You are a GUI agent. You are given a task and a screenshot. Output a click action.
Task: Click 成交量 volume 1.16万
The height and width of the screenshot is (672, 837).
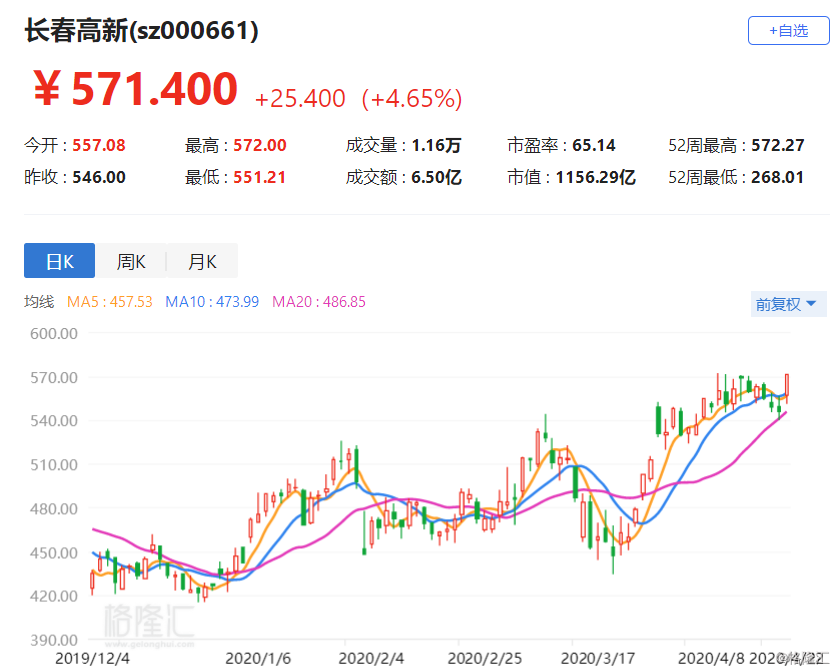click(436, 145)
